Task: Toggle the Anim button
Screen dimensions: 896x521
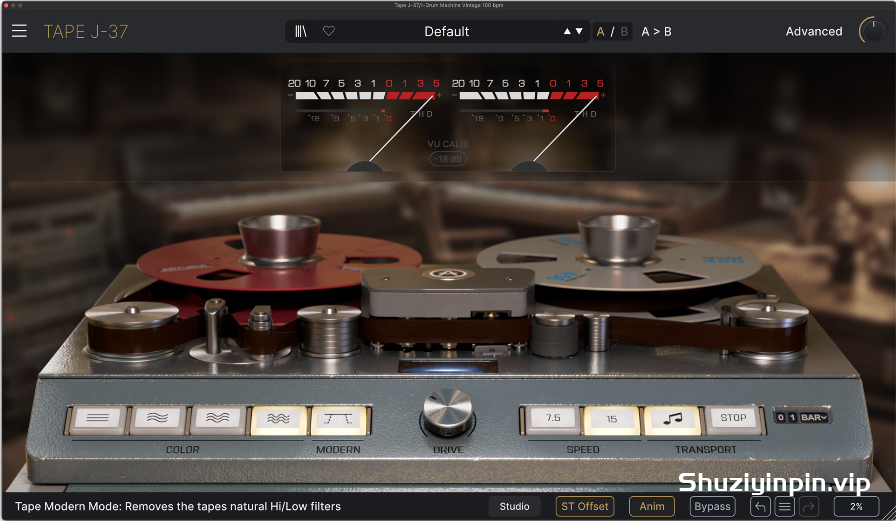Action: 652,506
